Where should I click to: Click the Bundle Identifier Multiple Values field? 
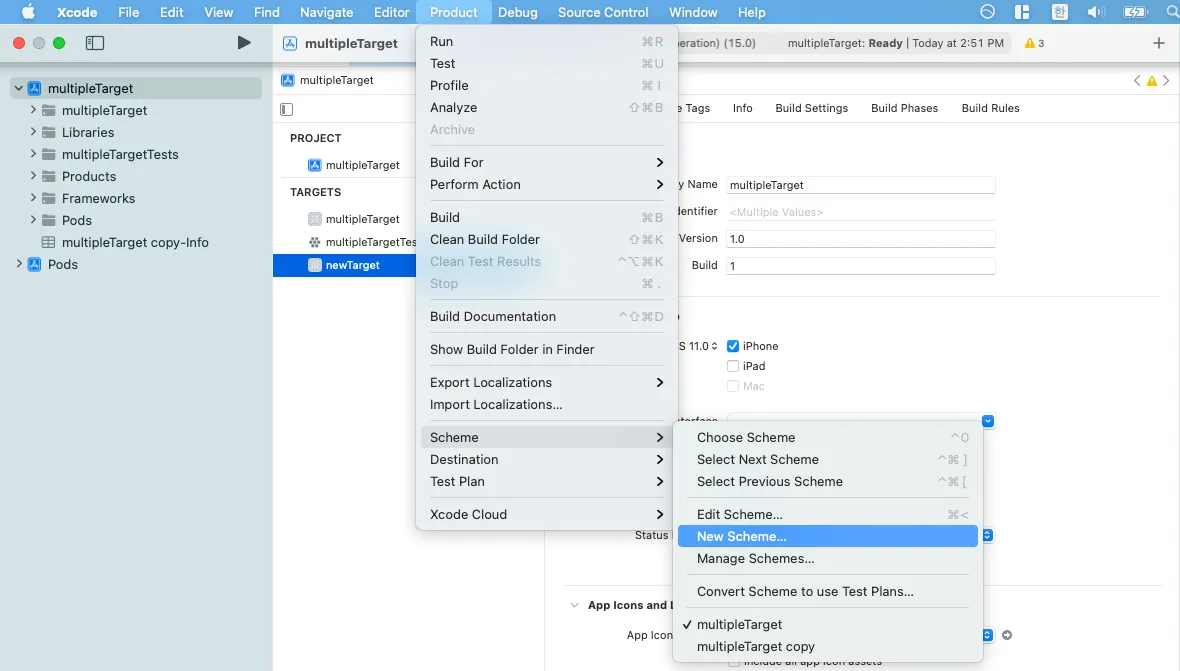click(861, 212)
